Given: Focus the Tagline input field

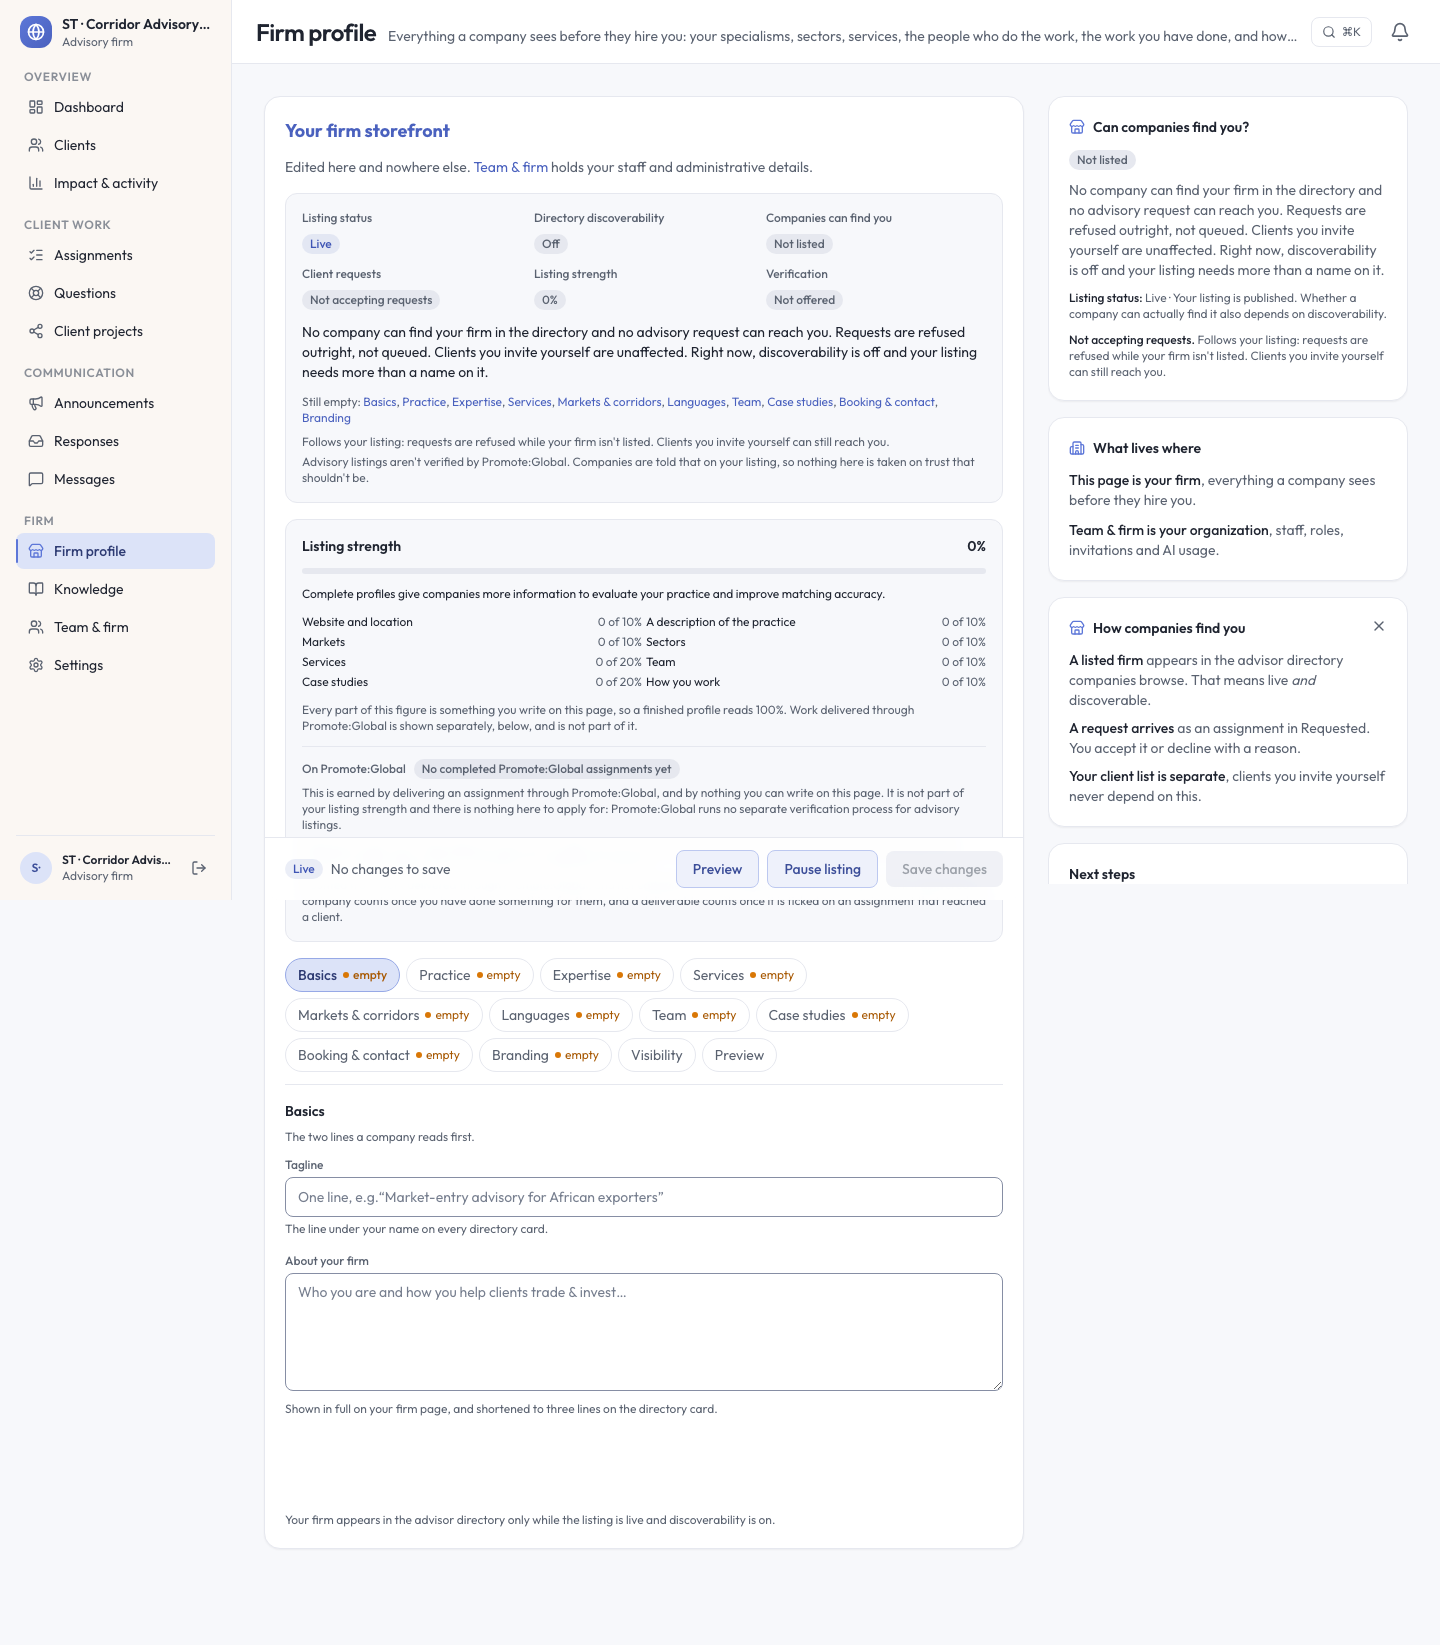Looking at the screenshot, I should [644, 1197].
